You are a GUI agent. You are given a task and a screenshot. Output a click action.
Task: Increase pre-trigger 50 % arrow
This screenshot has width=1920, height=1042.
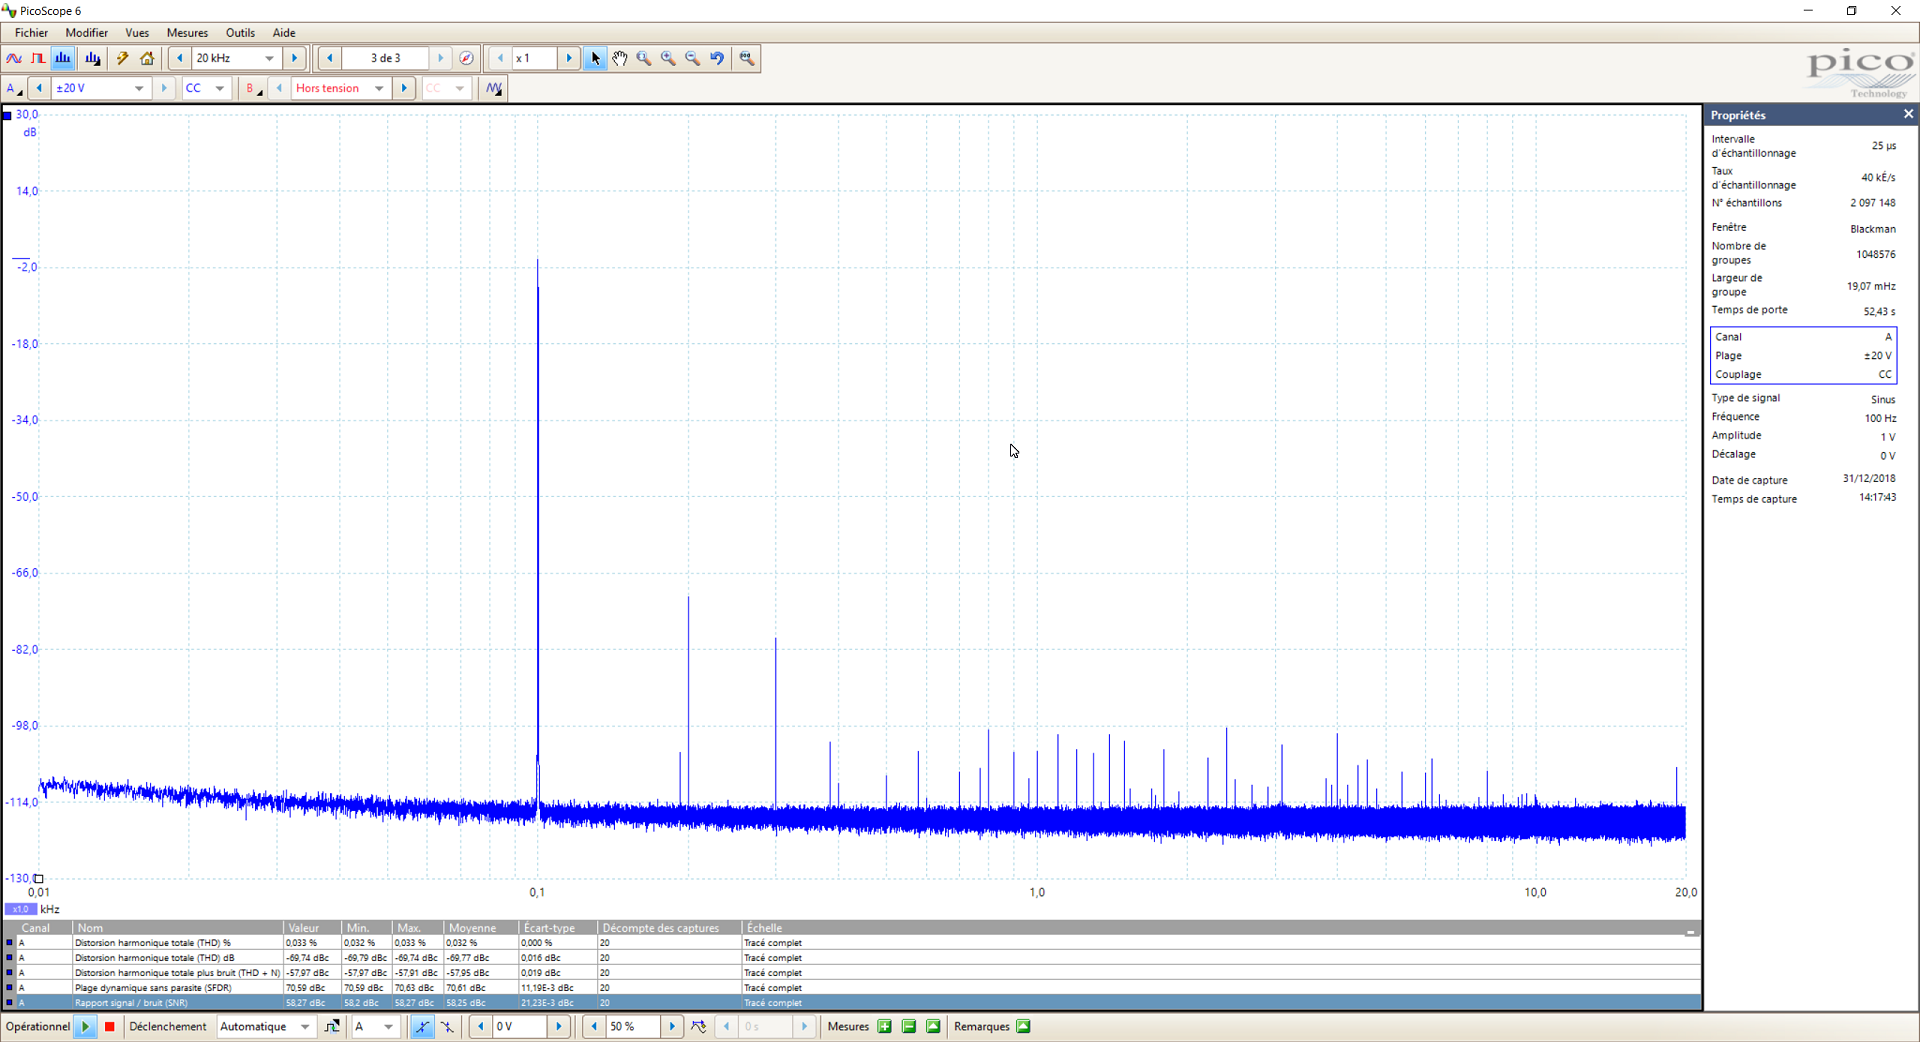click(672, 1026)
